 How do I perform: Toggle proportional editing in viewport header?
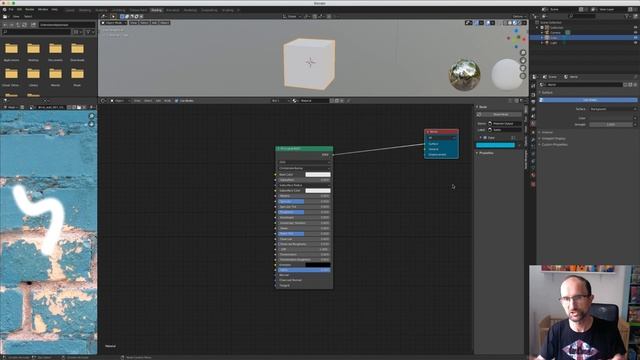click(x=329, y=16)
